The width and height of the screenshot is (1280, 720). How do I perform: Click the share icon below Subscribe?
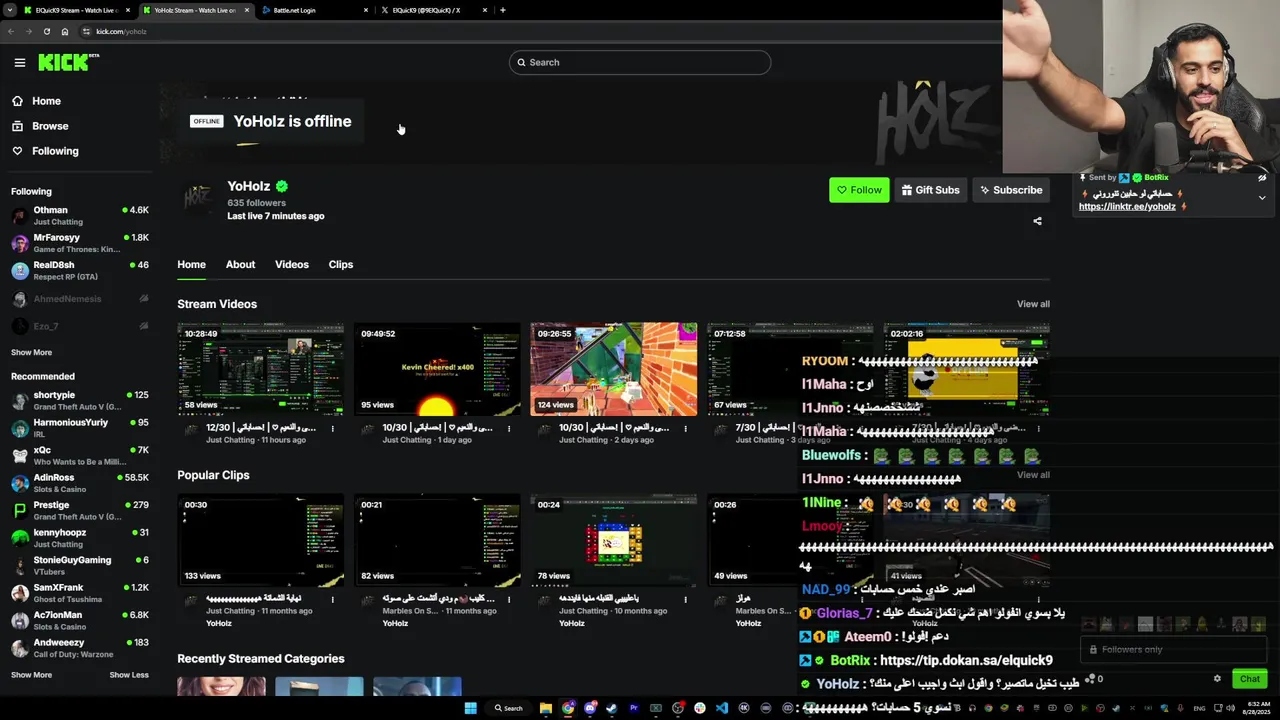[1037, 221]
